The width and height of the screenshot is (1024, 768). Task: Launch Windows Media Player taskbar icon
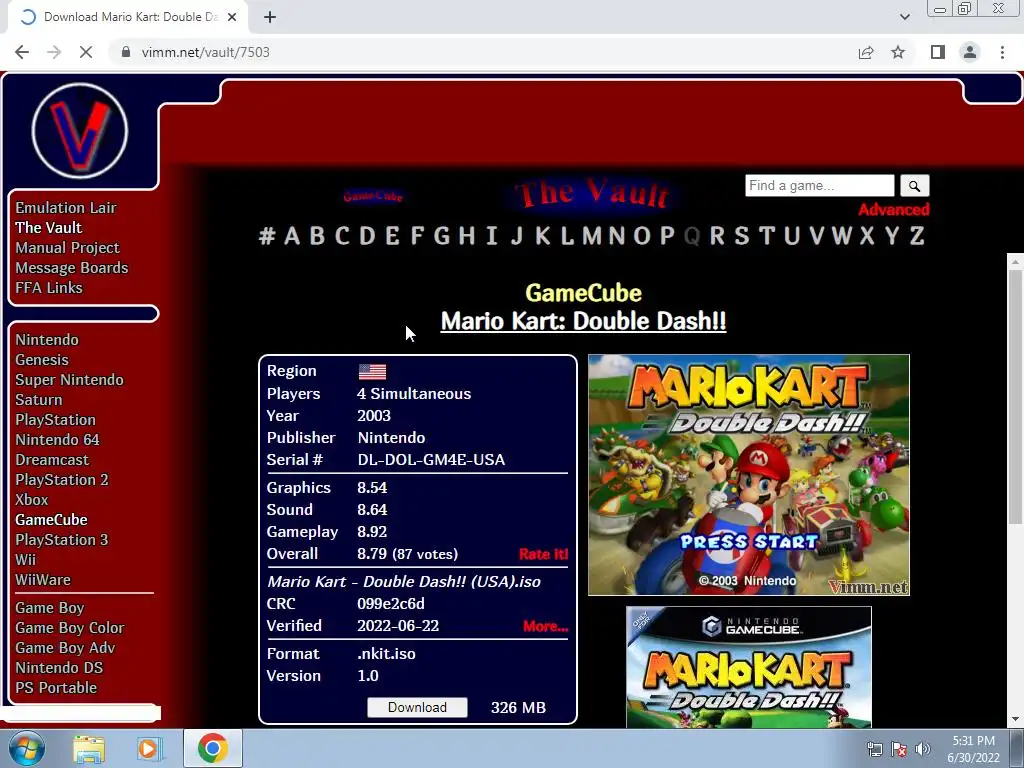pos(149,749)
